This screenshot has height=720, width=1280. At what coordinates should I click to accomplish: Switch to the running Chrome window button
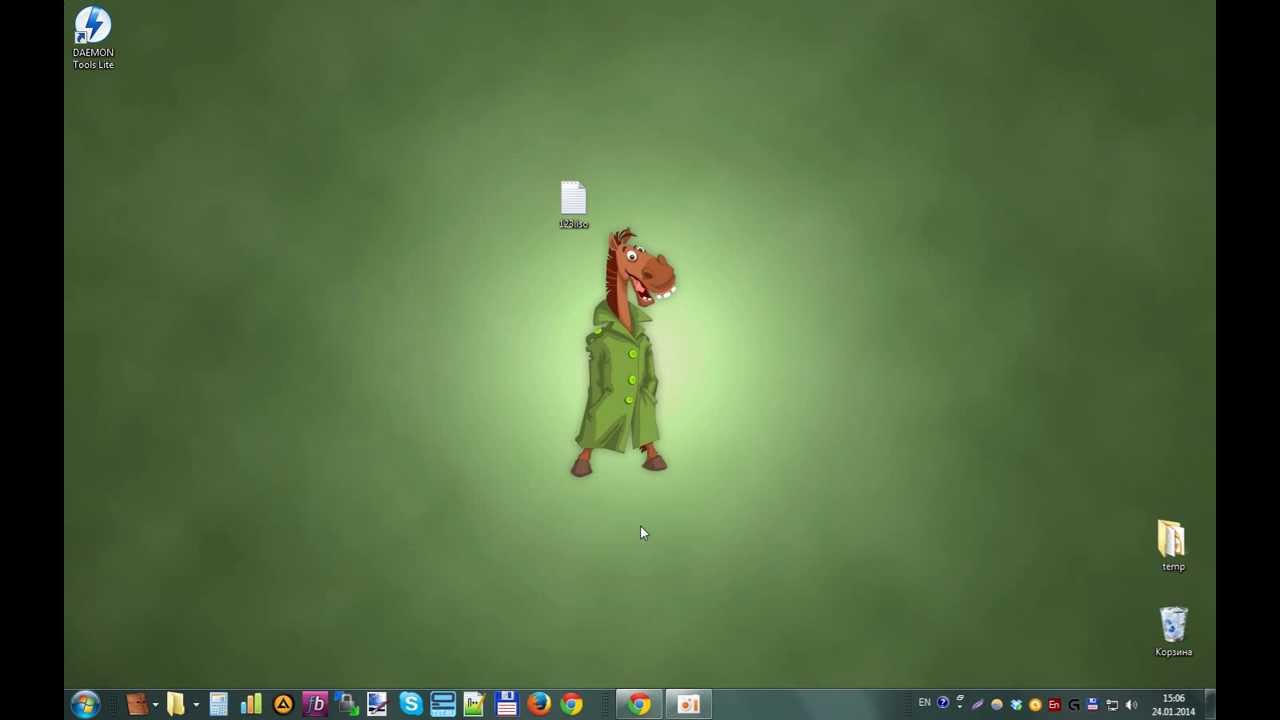coord(639,705)
